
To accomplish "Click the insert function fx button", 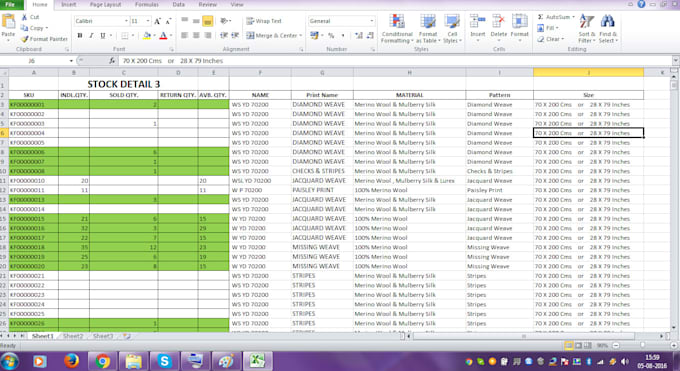I will [112, 61].
